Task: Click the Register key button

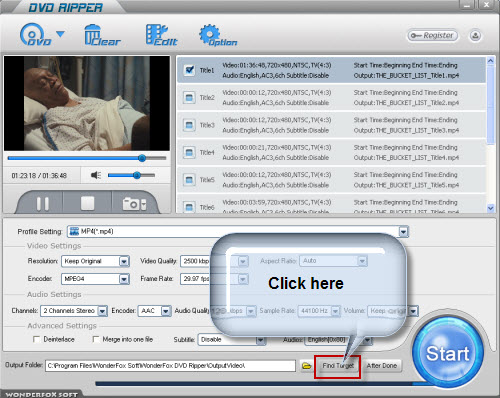Action: pyautogui.click(x=432, y=35)
